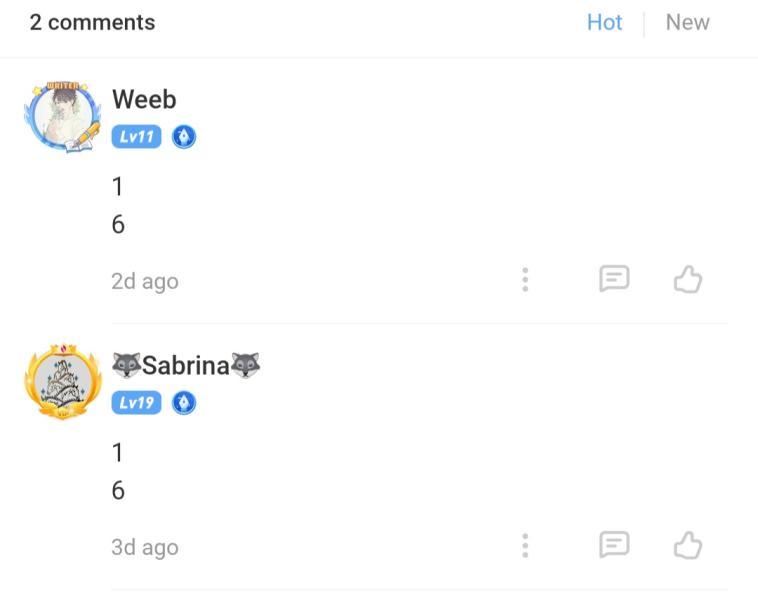This screenshot has height=600, width=758.
Task: Open Sabrina's profile via username
Action: click(186, 365)
